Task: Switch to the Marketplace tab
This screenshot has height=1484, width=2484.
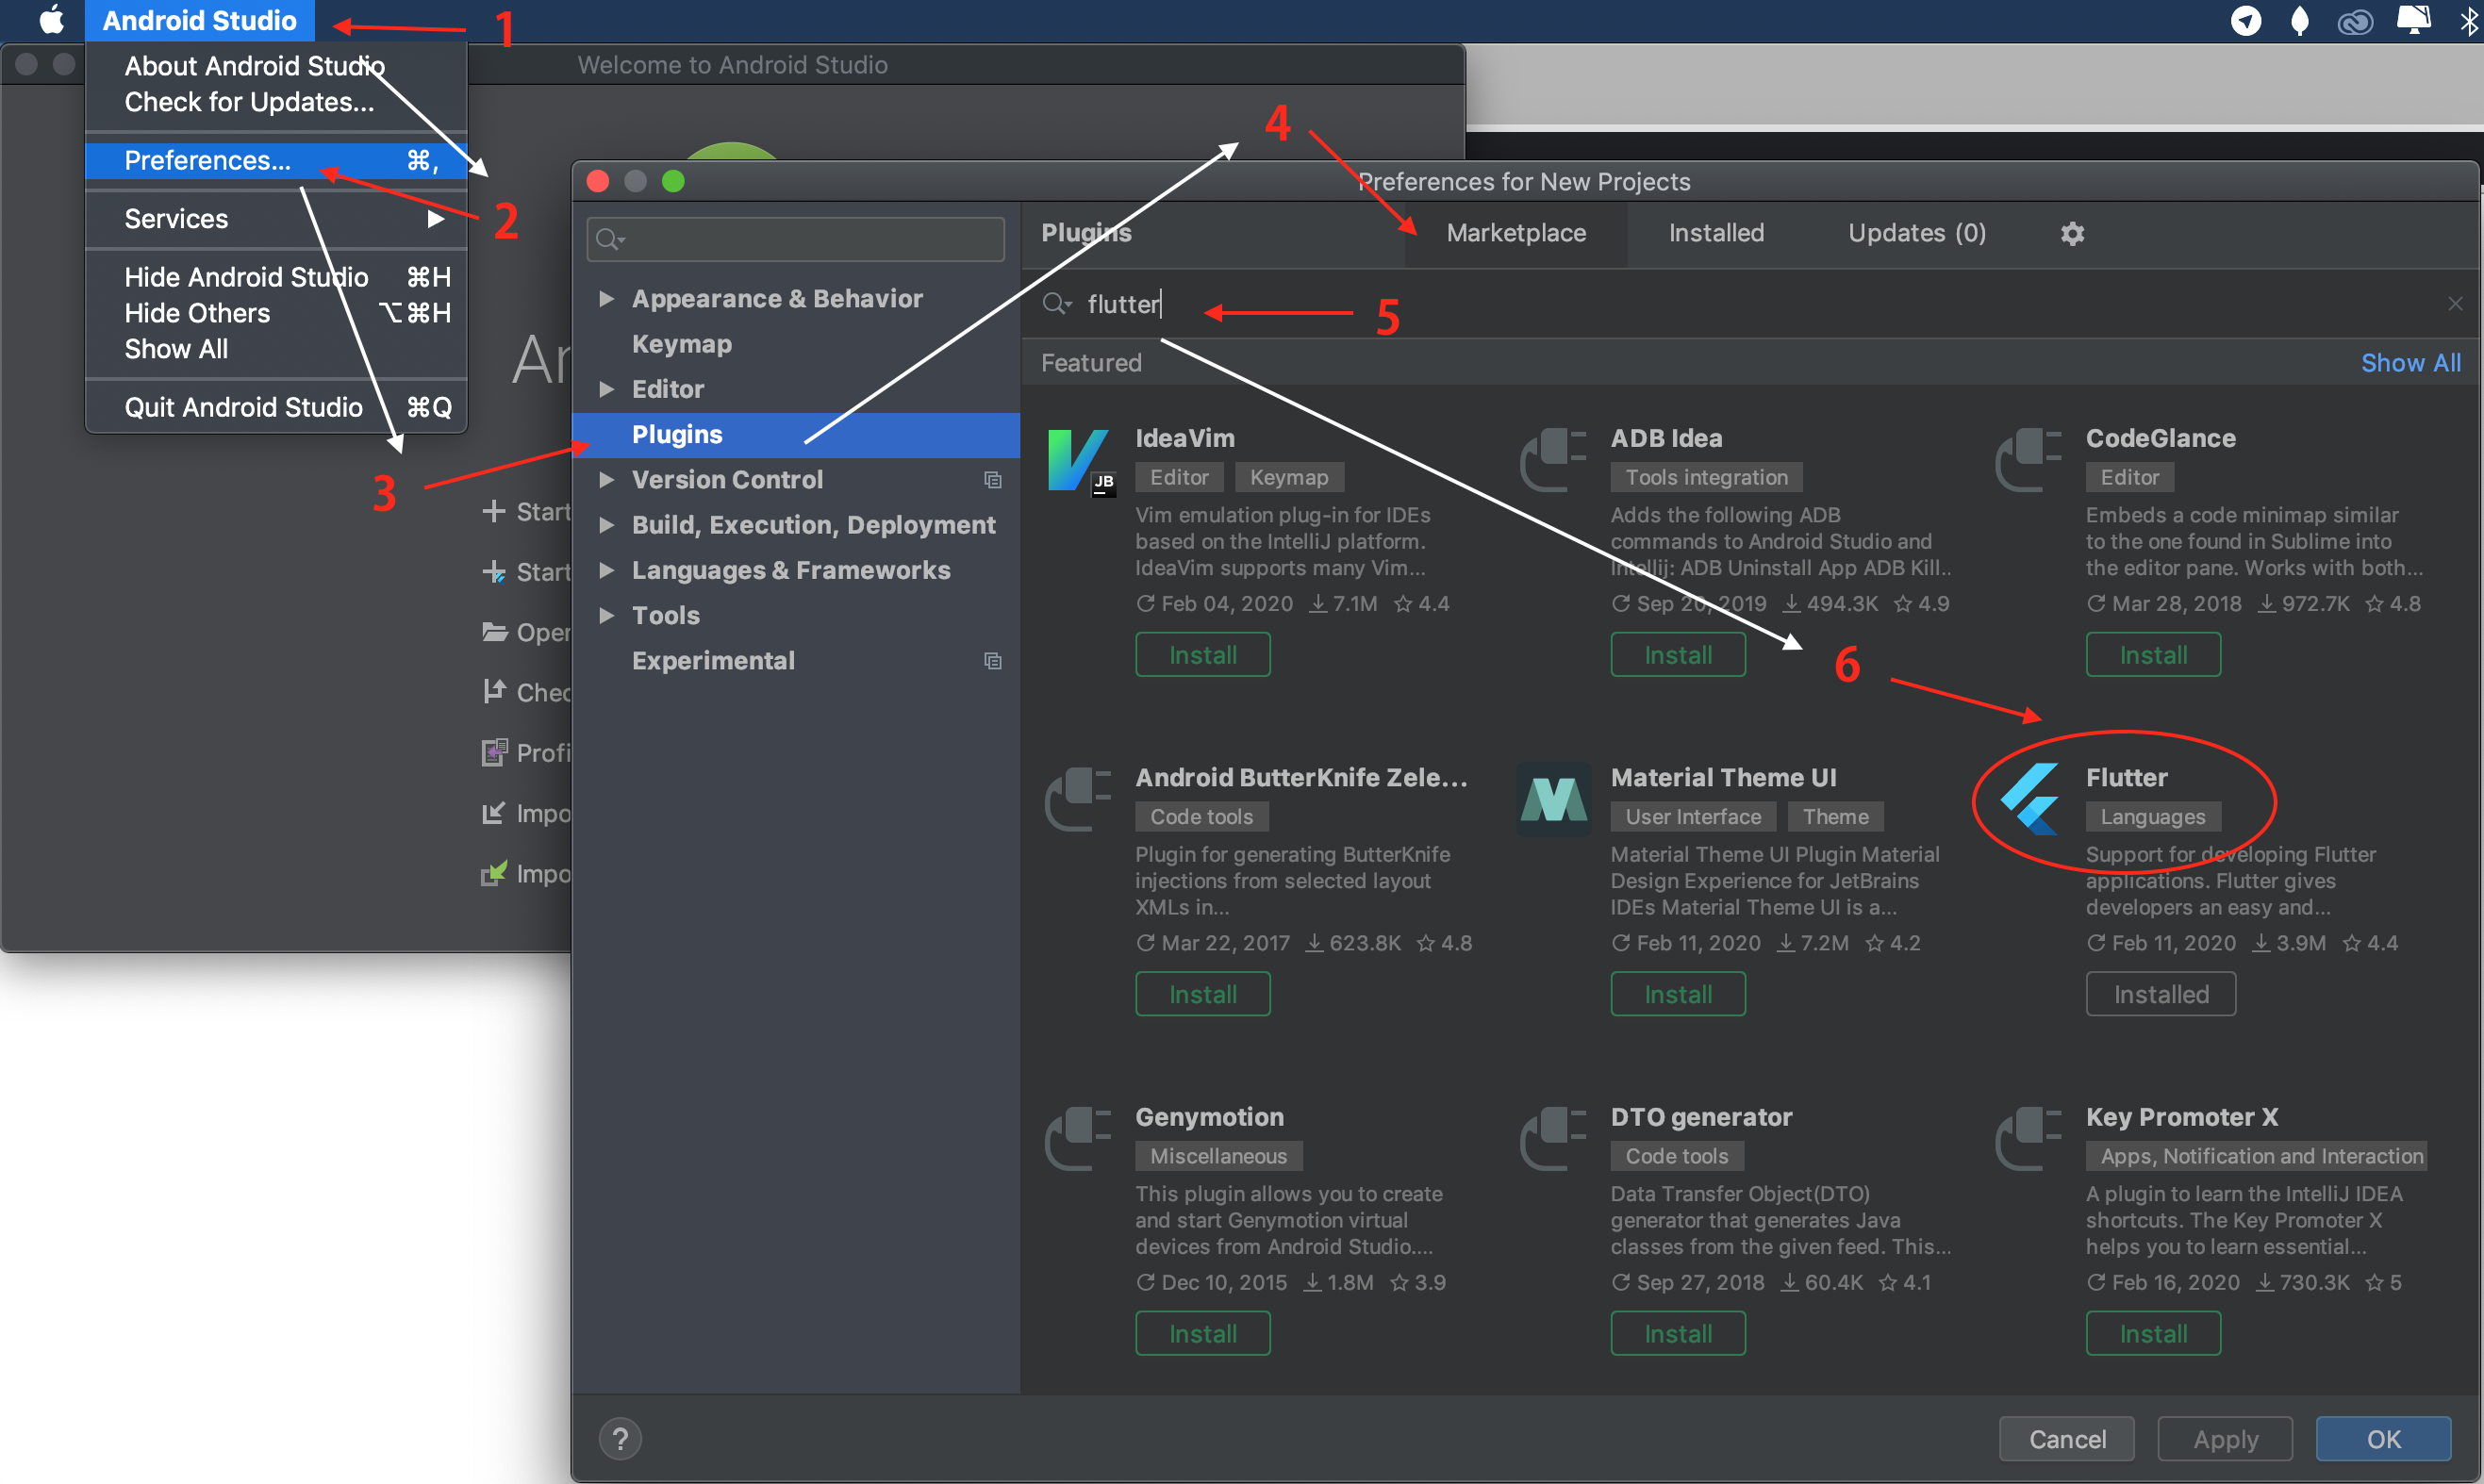Action: 1516,233
